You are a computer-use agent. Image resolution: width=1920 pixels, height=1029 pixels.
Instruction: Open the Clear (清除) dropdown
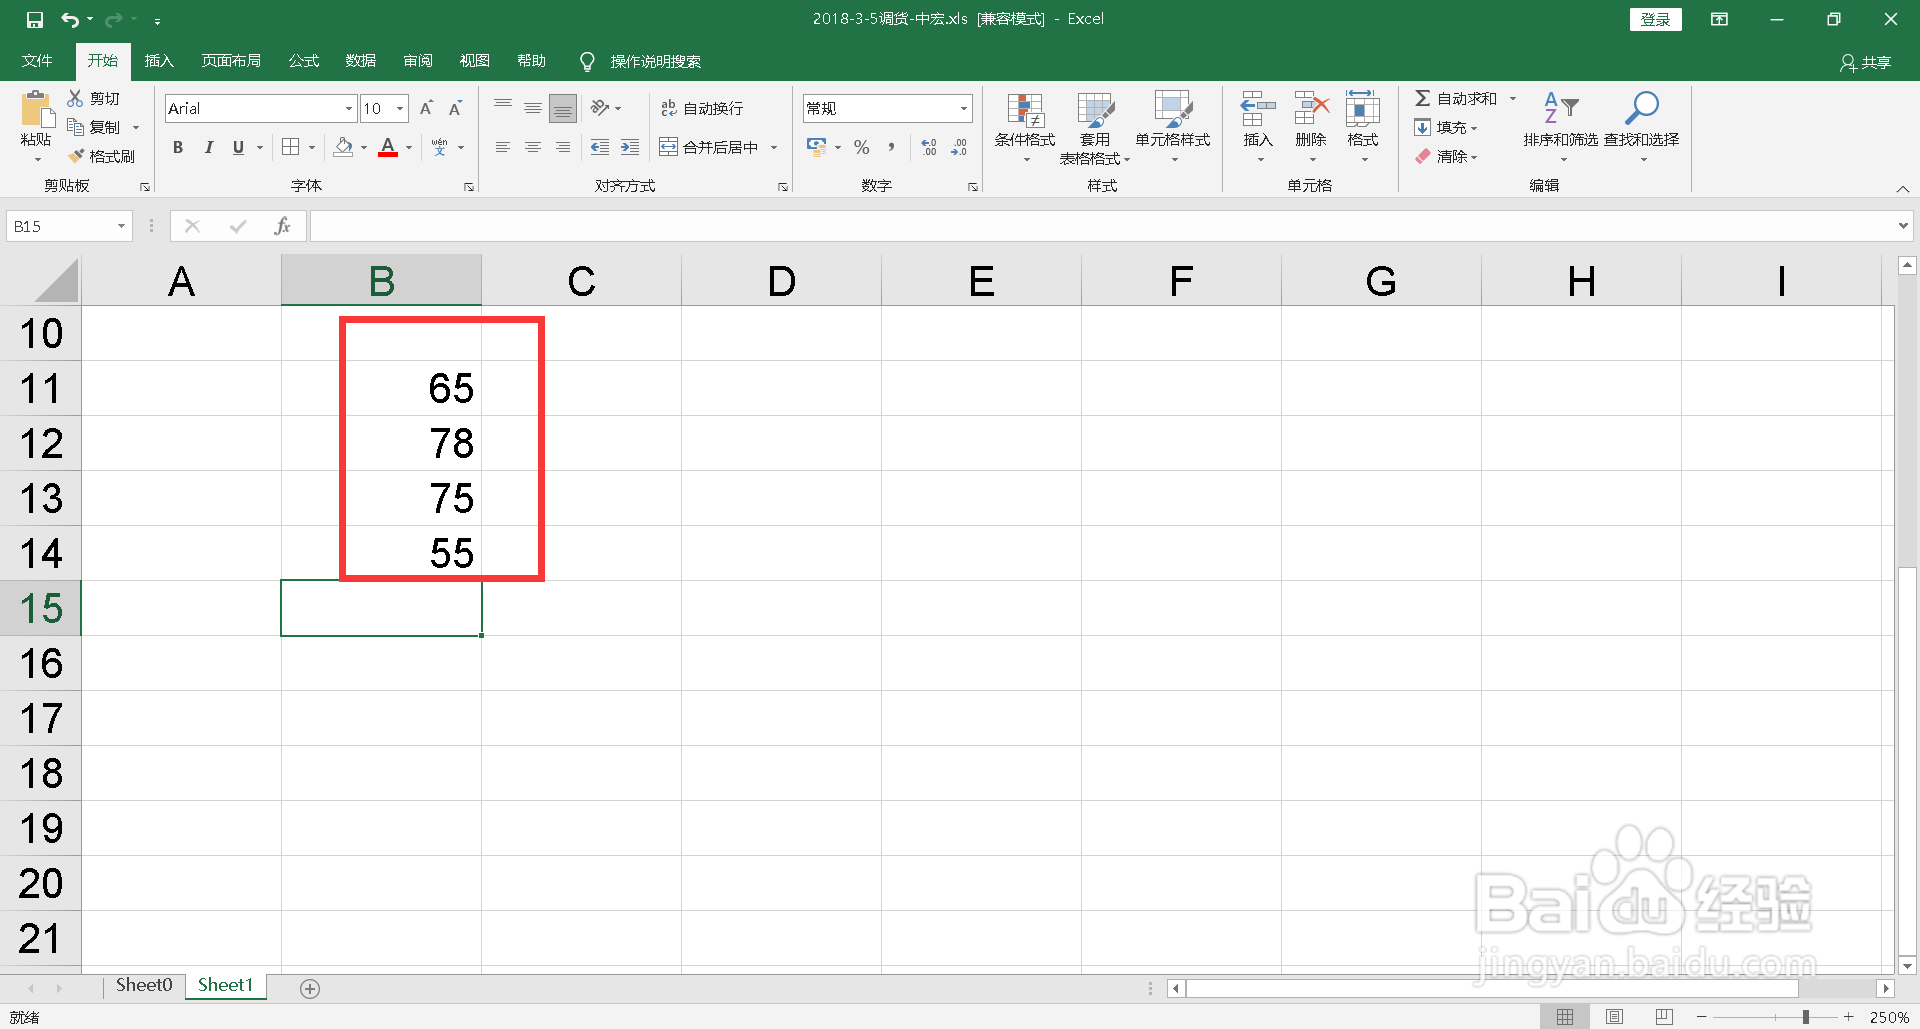click(1446, 156)
